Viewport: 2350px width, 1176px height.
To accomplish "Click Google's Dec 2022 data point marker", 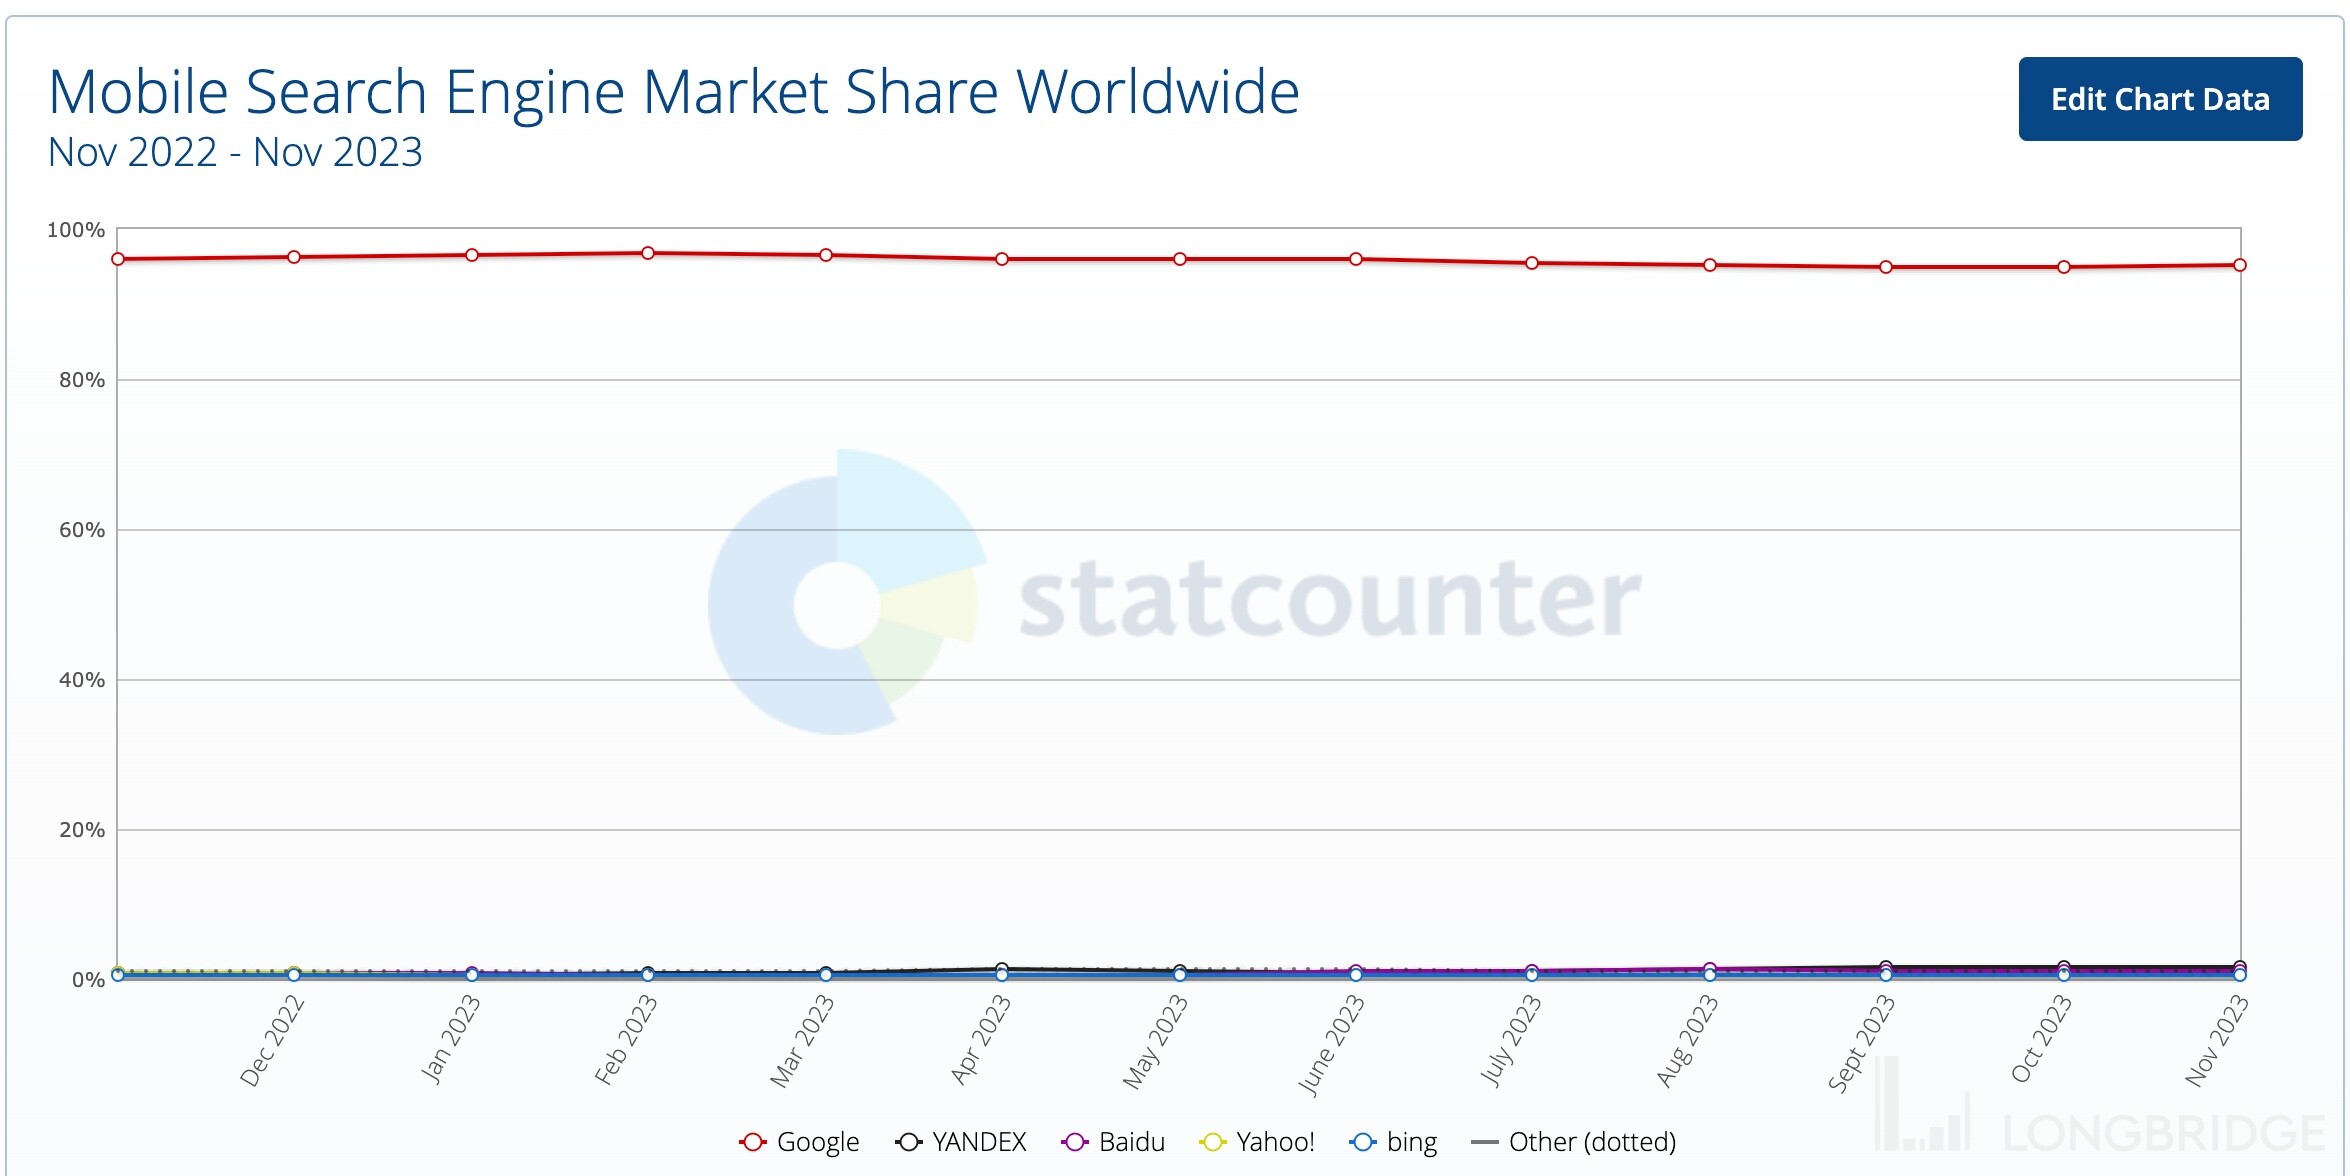I will [x=294, y=257].
